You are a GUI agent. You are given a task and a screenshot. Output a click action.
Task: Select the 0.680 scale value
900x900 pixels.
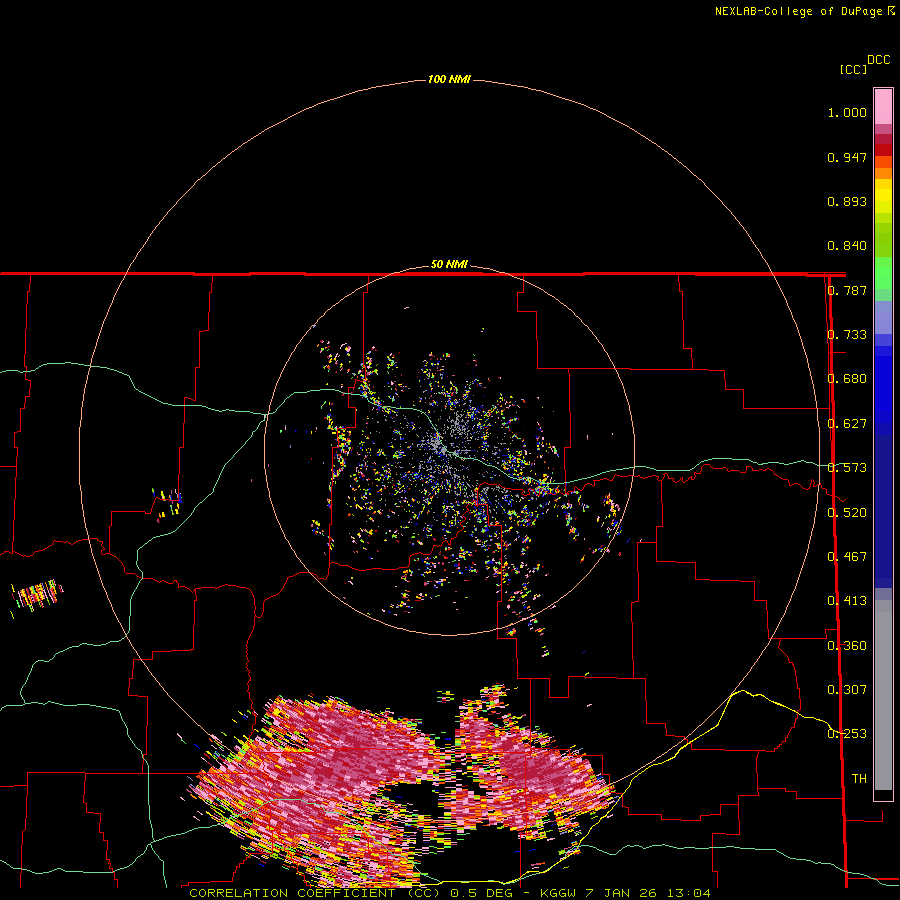847,379
